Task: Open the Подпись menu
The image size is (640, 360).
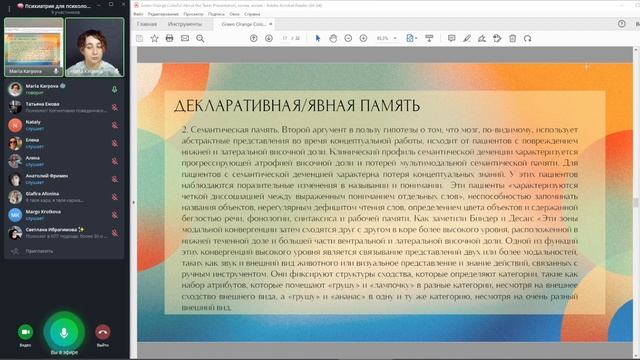Action: click(216, 14)
